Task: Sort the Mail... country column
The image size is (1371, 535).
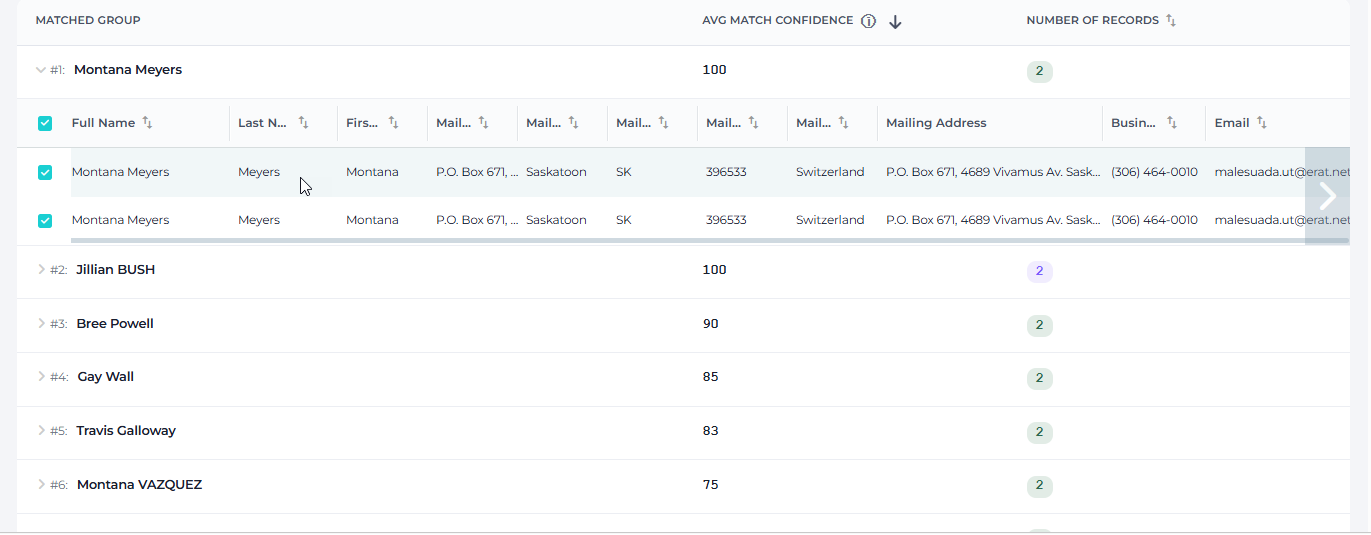Action: point(843,123)
